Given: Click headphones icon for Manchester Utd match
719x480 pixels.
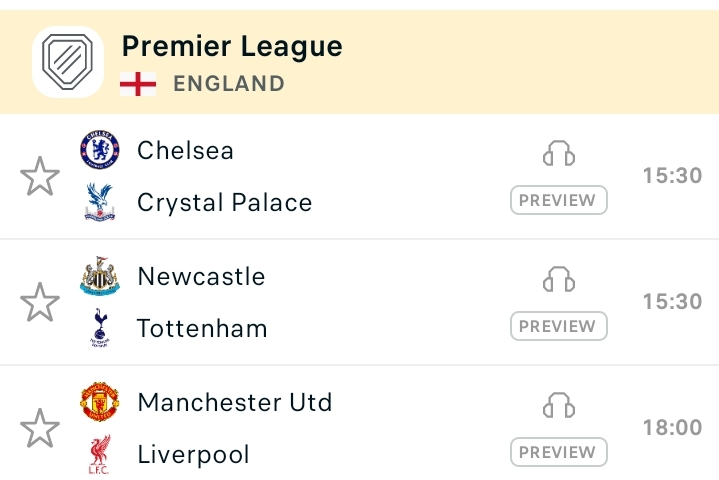Looking at the screenshot, I should 559,405.
